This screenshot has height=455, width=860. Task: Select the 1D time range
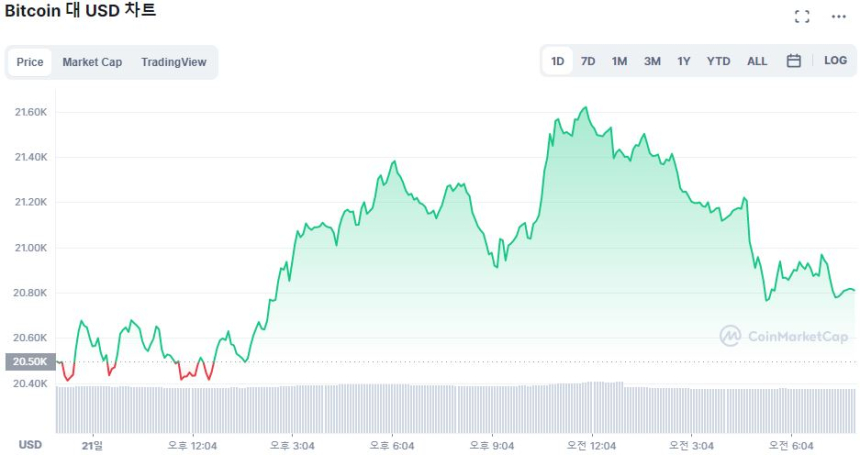(558, 61)
